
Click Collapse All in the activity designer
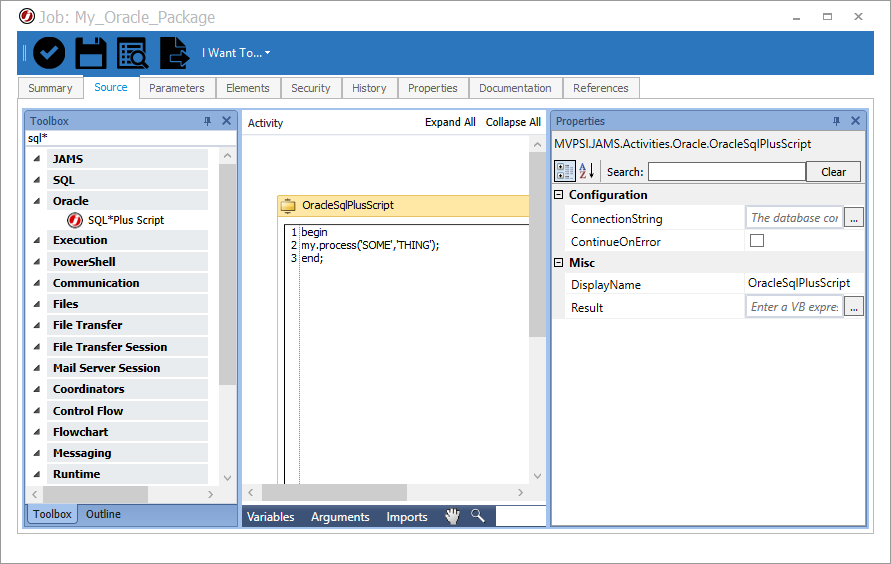513,122
